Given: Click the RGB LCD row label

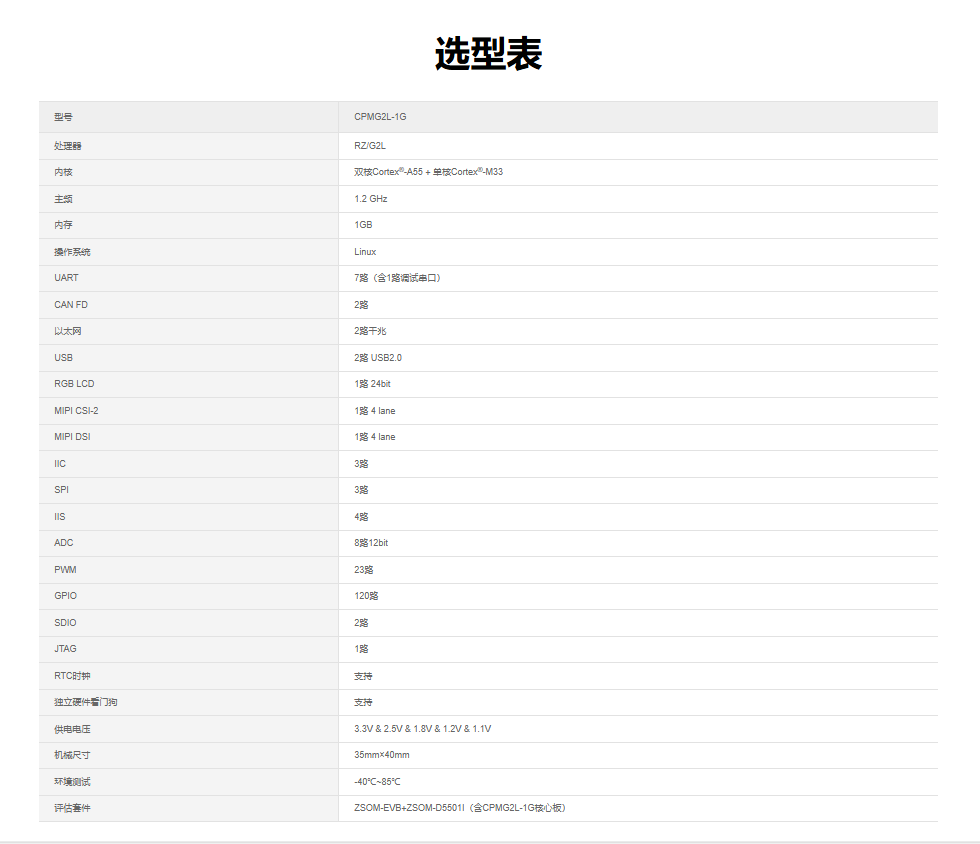Looking at the screenshot, I should click(74, 384).
